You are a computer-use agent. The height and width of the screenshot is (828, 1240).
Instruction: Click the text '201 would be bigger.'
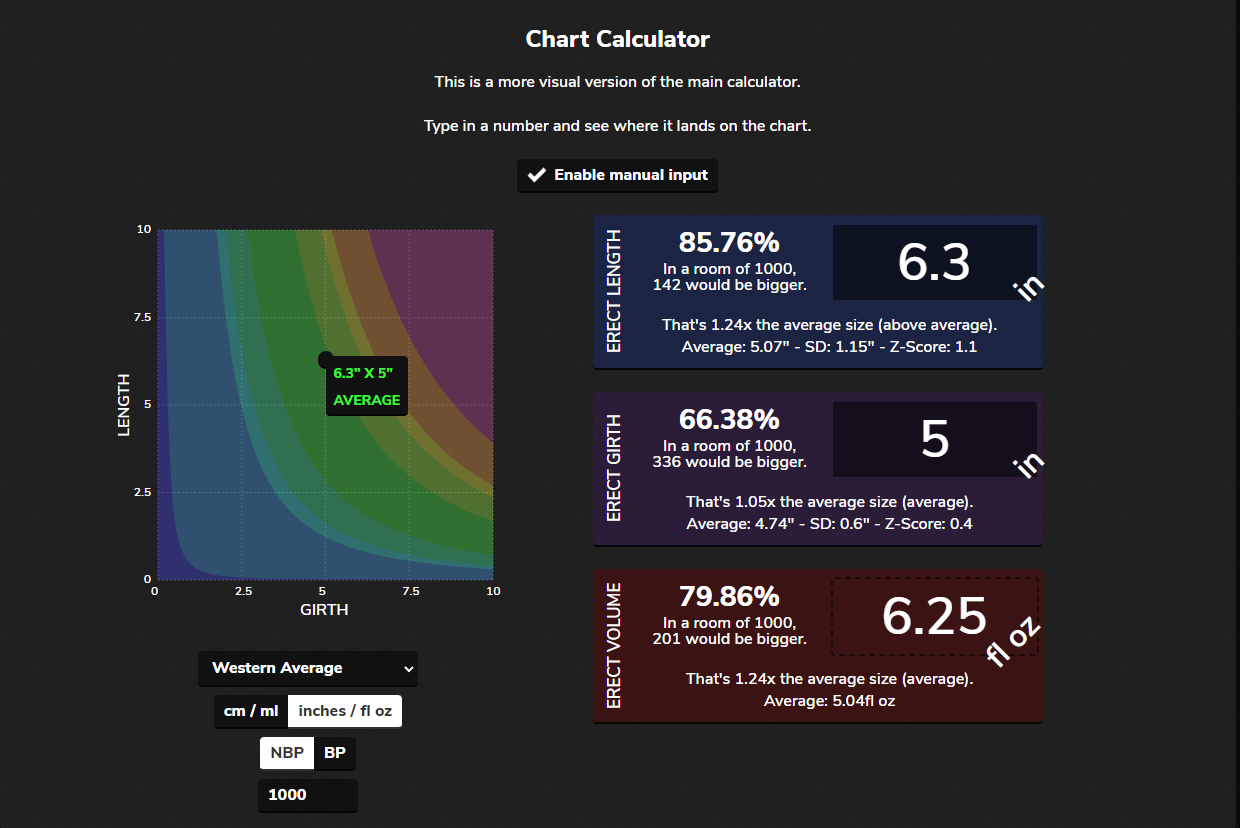[x=730, y=639]
